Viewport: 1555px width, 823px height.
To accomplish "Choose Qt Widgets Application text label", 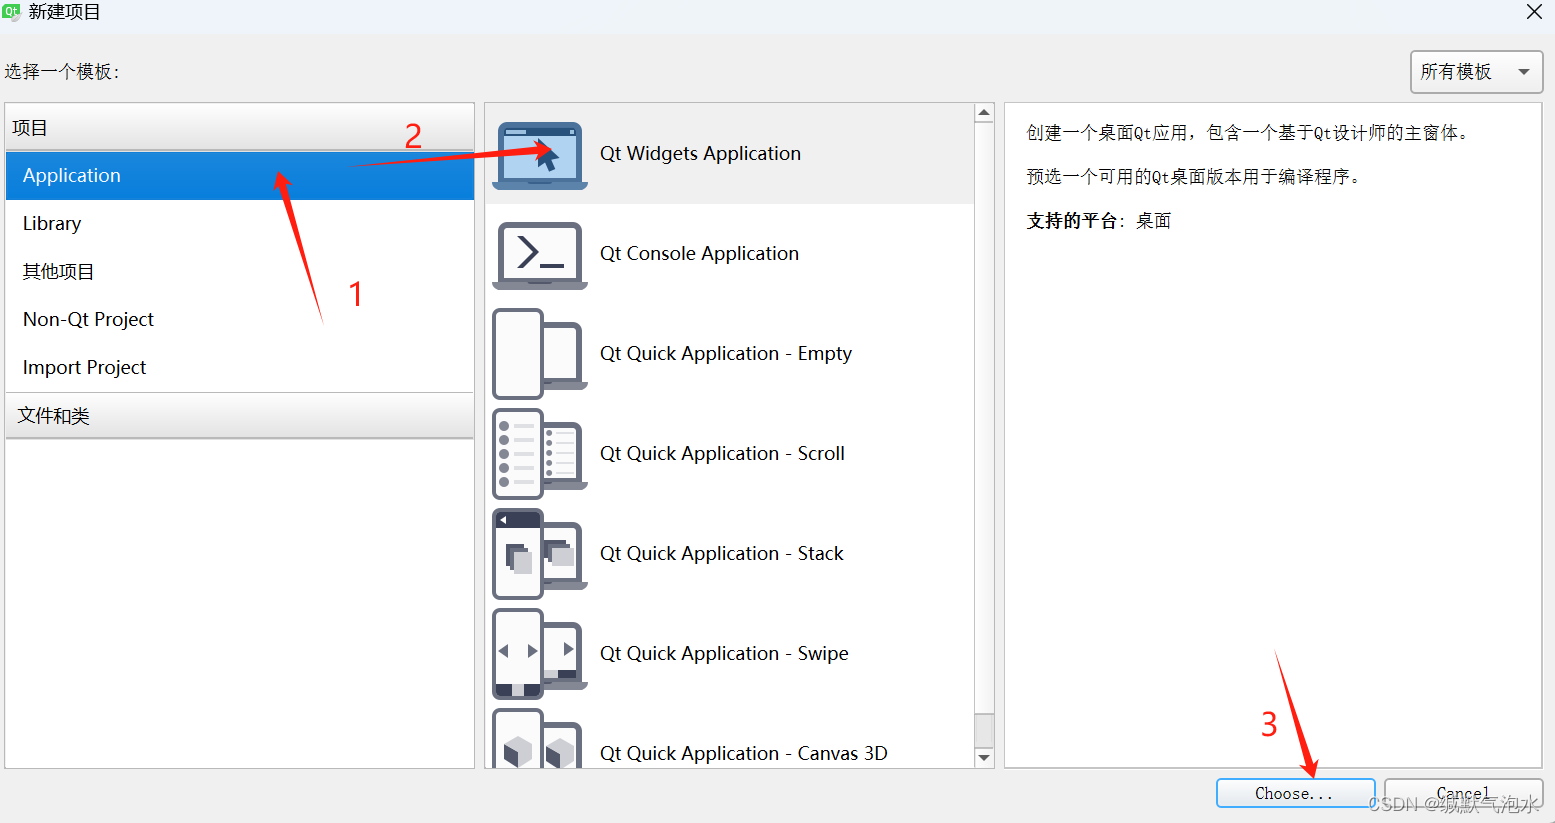I will click(700, 153).
